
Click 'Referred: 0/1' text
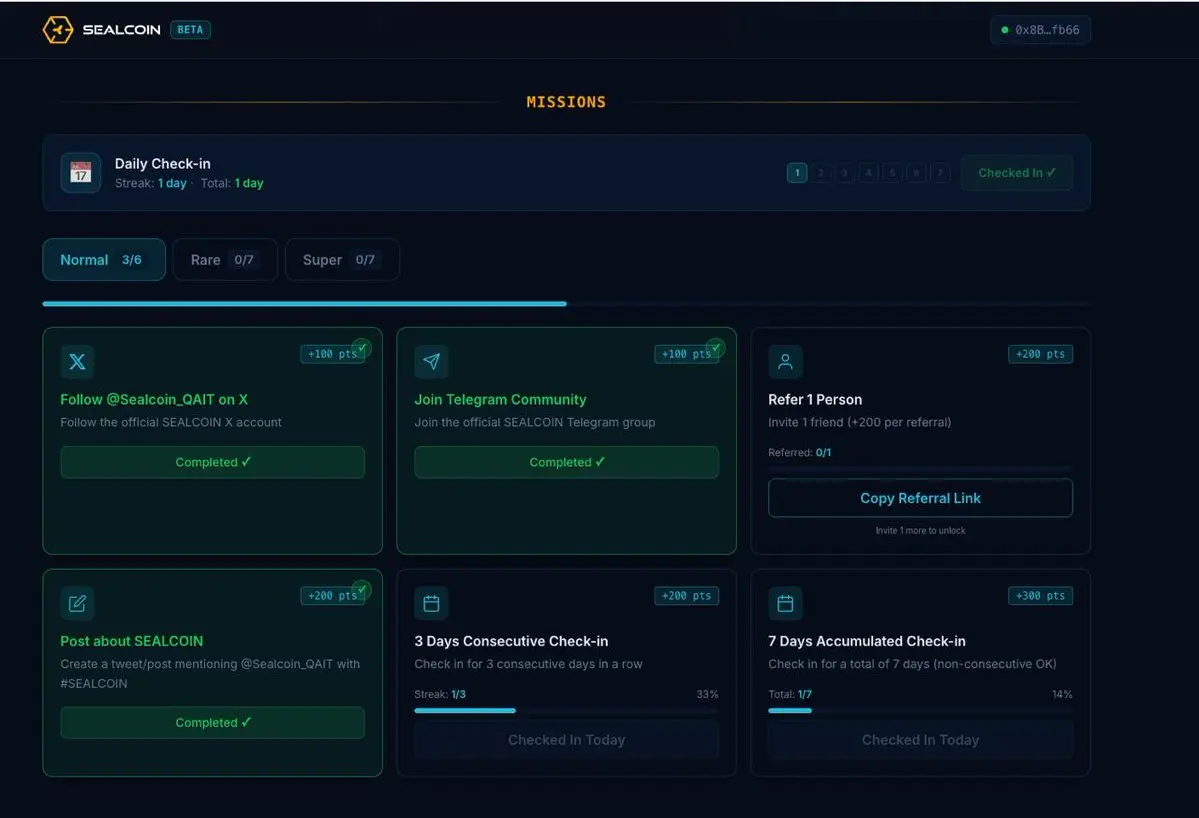pos(800,453)
